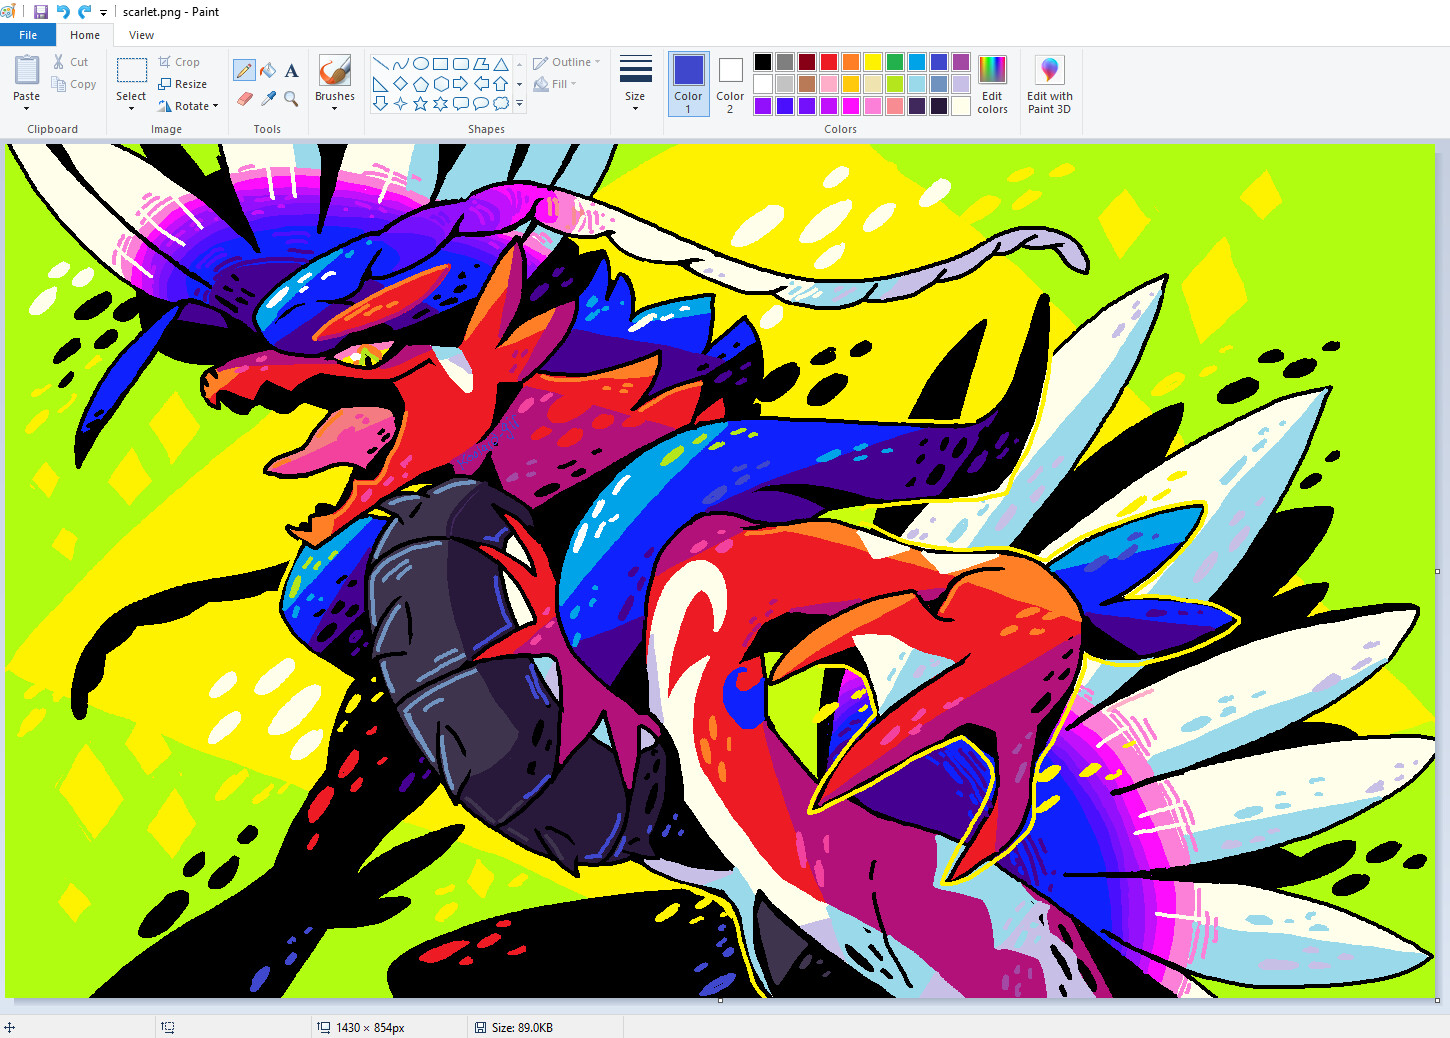The width and height of the screenshot is (1450, 1038).
Task: Click Undo in the quick access toolbar
Action: [62, 12]
